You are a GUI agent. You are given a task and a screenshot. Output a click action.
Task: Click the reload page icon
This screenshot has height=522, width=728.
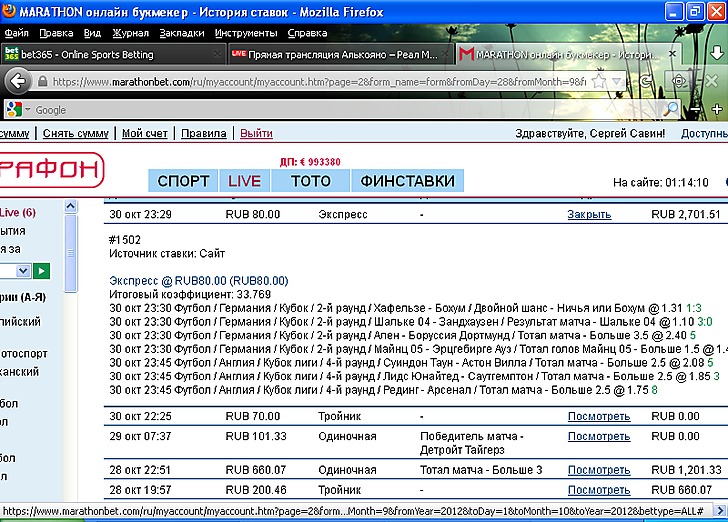[x=644, y=82]
